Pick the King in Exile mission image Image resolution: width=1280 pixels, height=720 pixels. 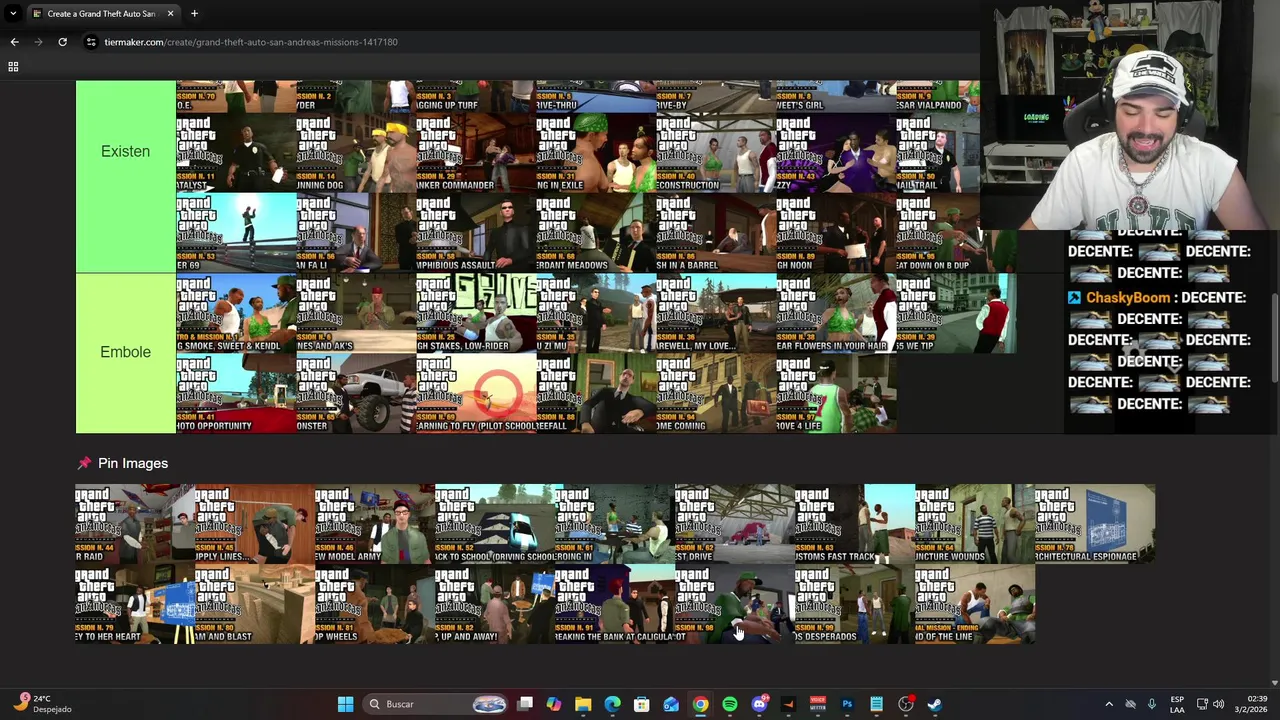click(595, 153)
